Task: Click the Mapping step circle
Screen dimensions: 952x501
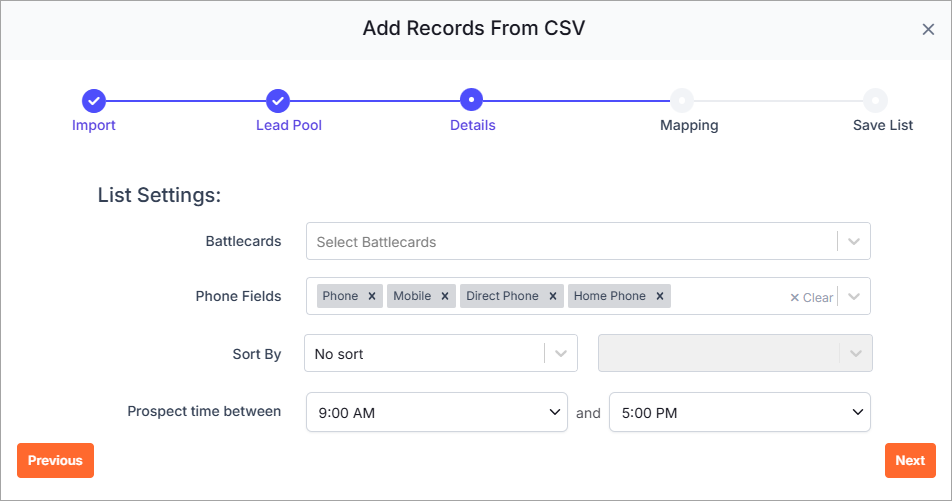Action: (x=682, y=100)
